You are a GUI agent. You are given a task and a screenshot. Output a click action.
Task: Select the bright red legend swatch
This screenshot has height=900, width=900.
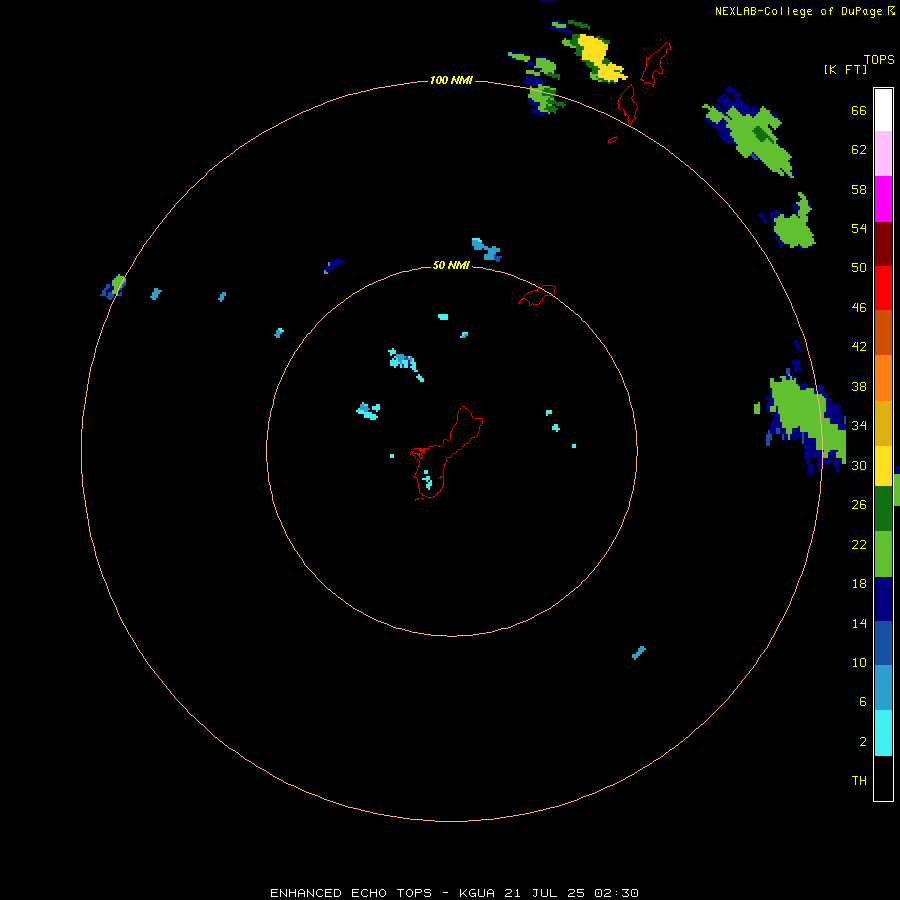point(883,288)
